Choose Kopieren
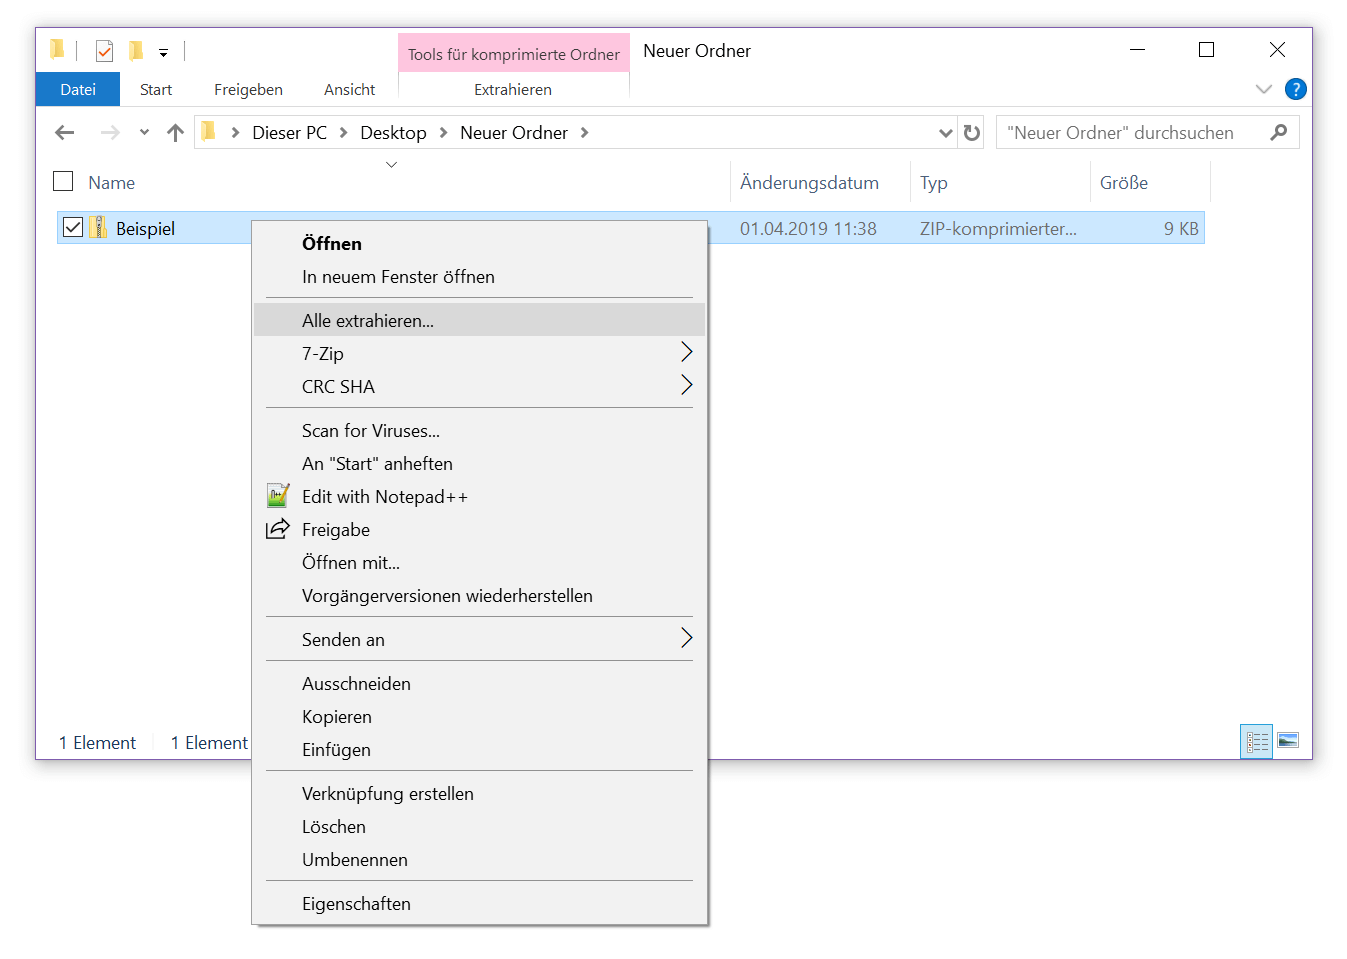This screenshot has width=1347, height=959. pyautogui.click(x=479, y=716)
